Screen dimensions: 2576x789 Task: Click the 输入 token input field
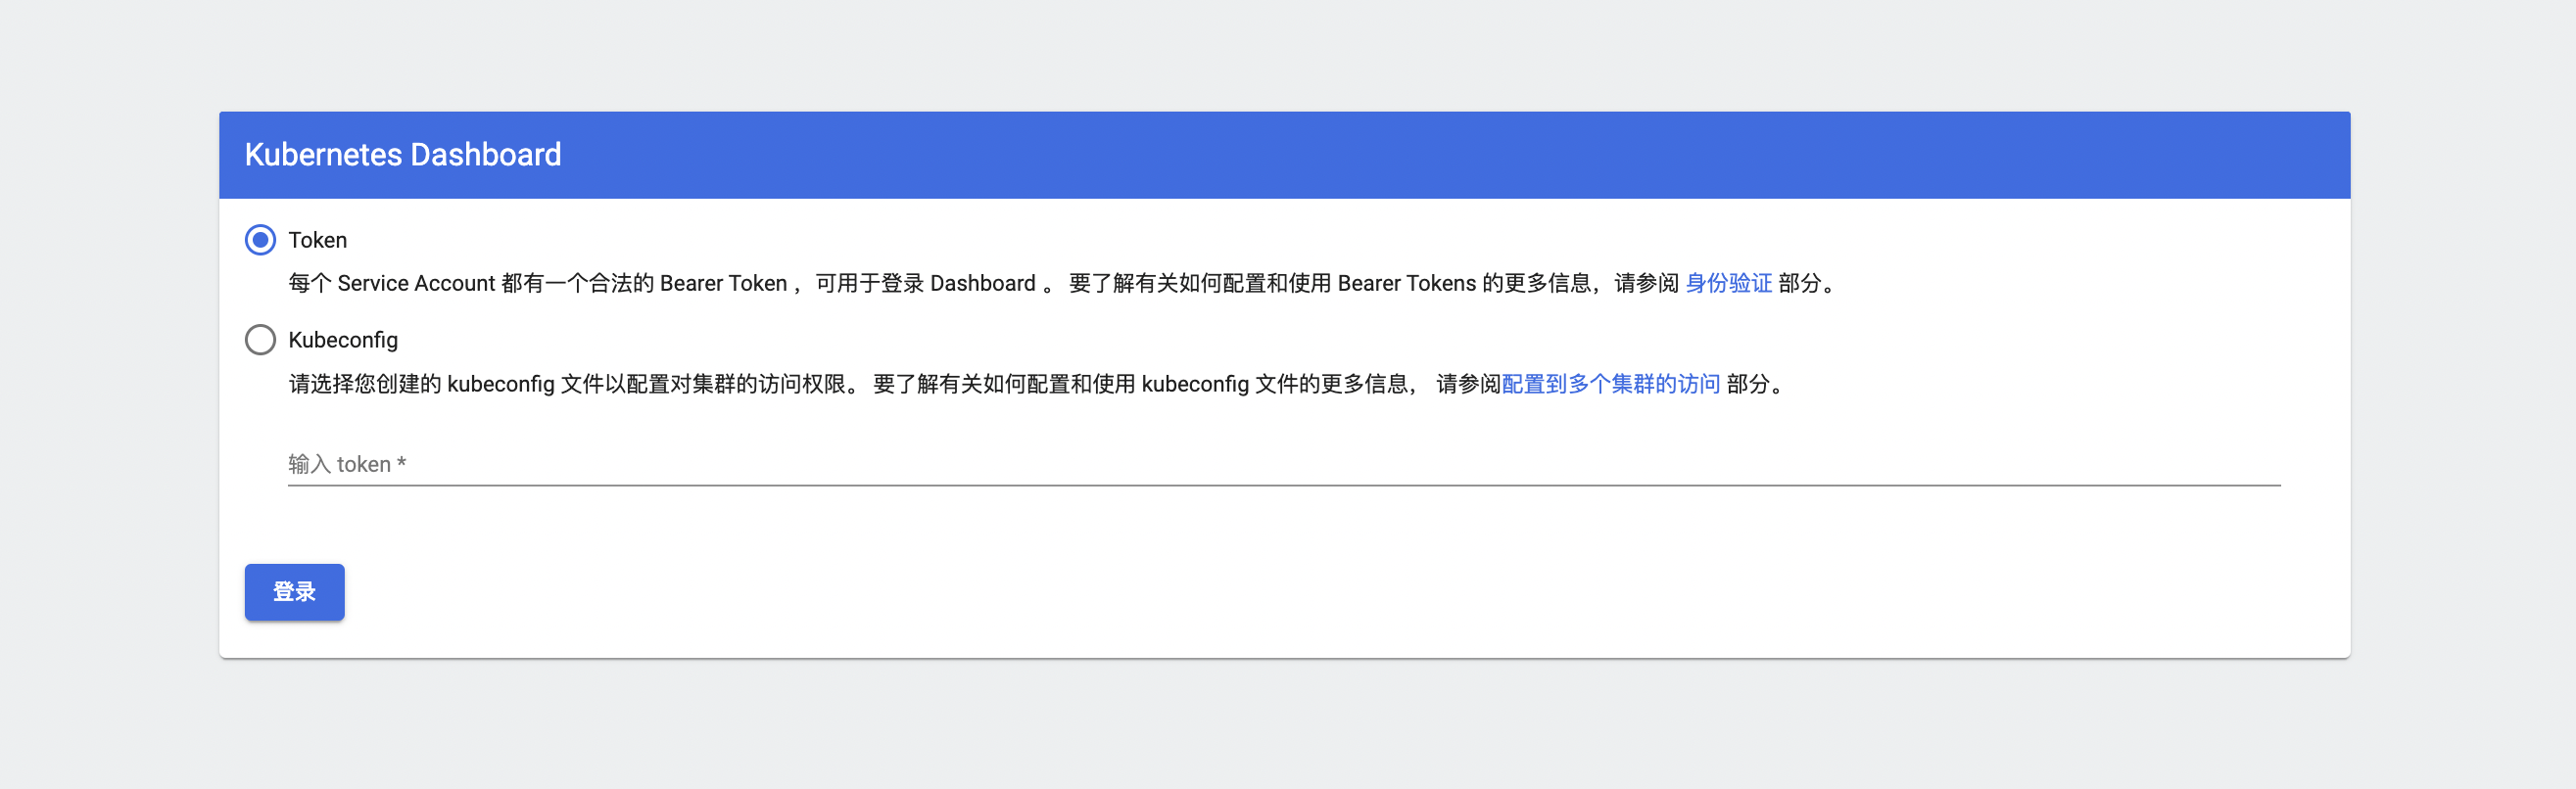click(1284, 464)
